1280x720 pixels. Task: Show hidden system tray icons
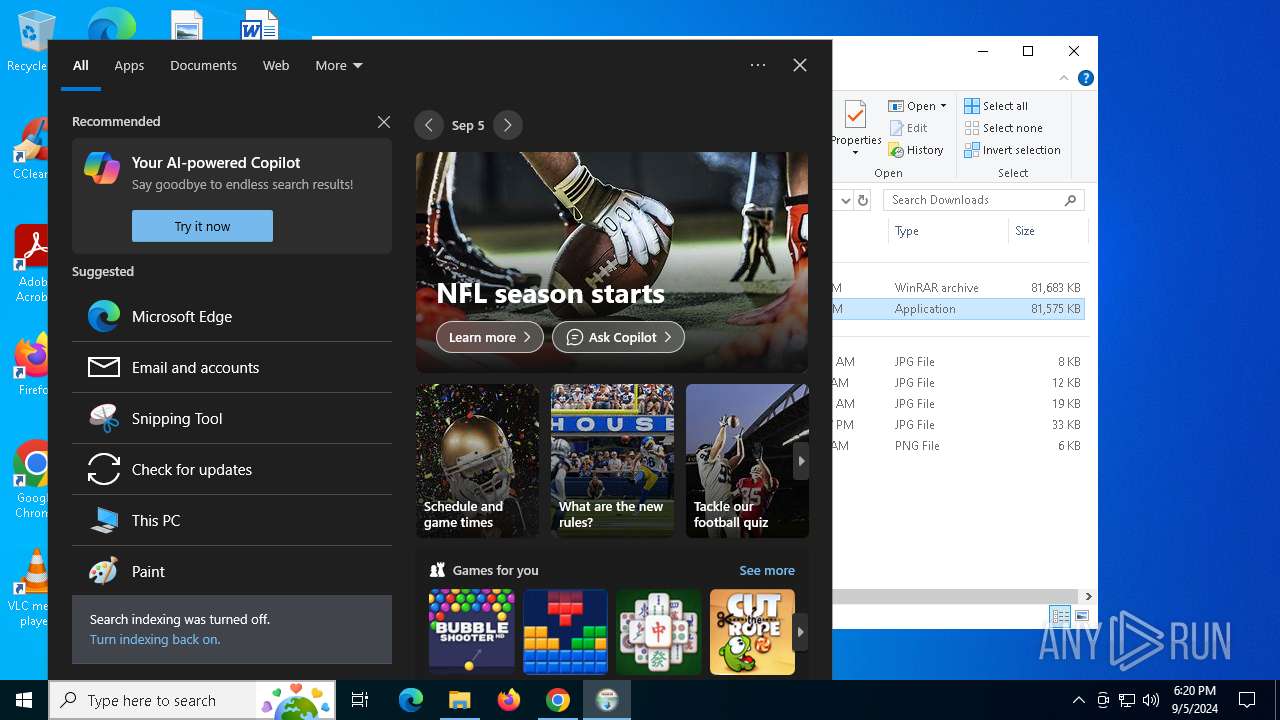point(1078,700)
